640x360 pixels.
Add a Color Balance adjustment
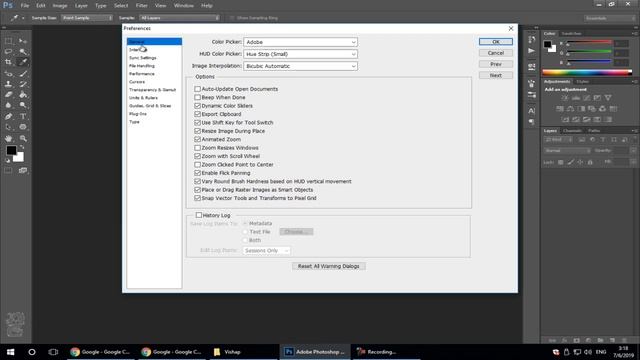click(570, 109)
